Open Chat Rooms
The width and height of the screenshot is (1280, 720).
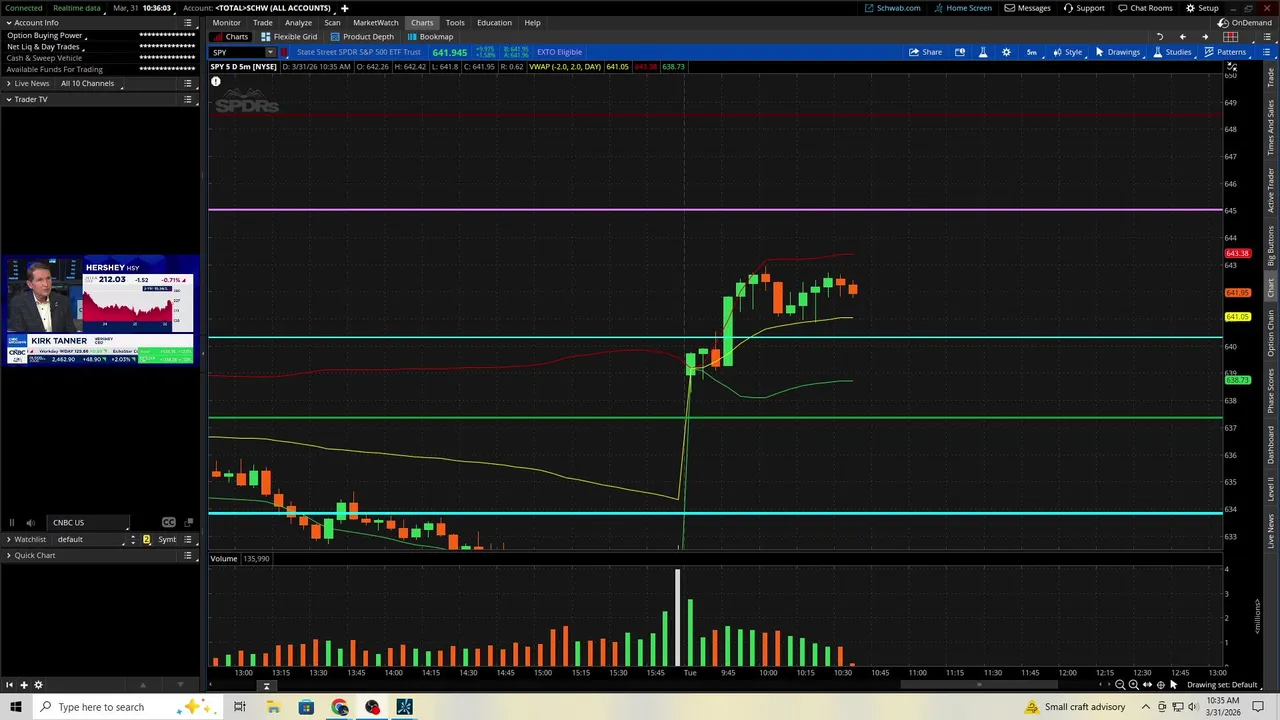1145,8
